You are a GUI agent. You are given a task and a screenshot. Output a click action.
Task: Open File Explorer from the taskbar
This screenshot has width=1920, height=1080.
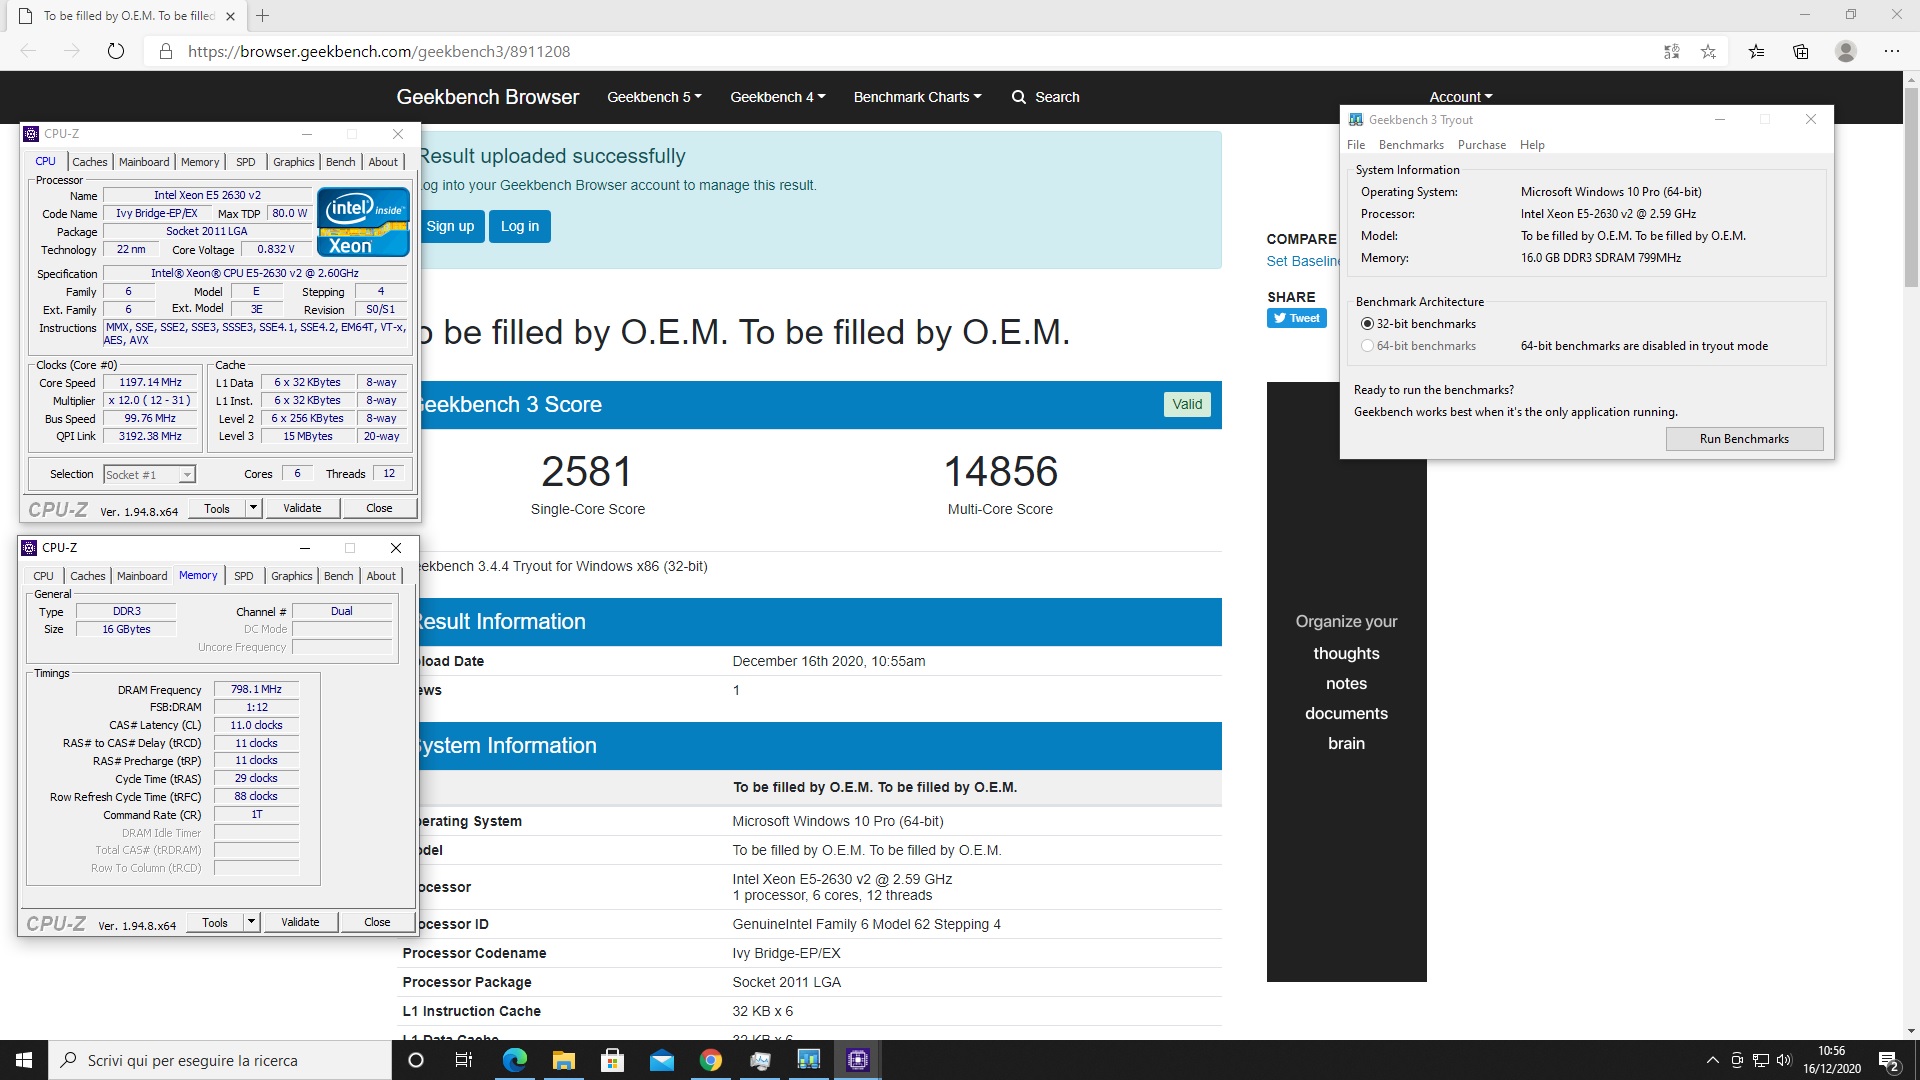coord(563,1060)
